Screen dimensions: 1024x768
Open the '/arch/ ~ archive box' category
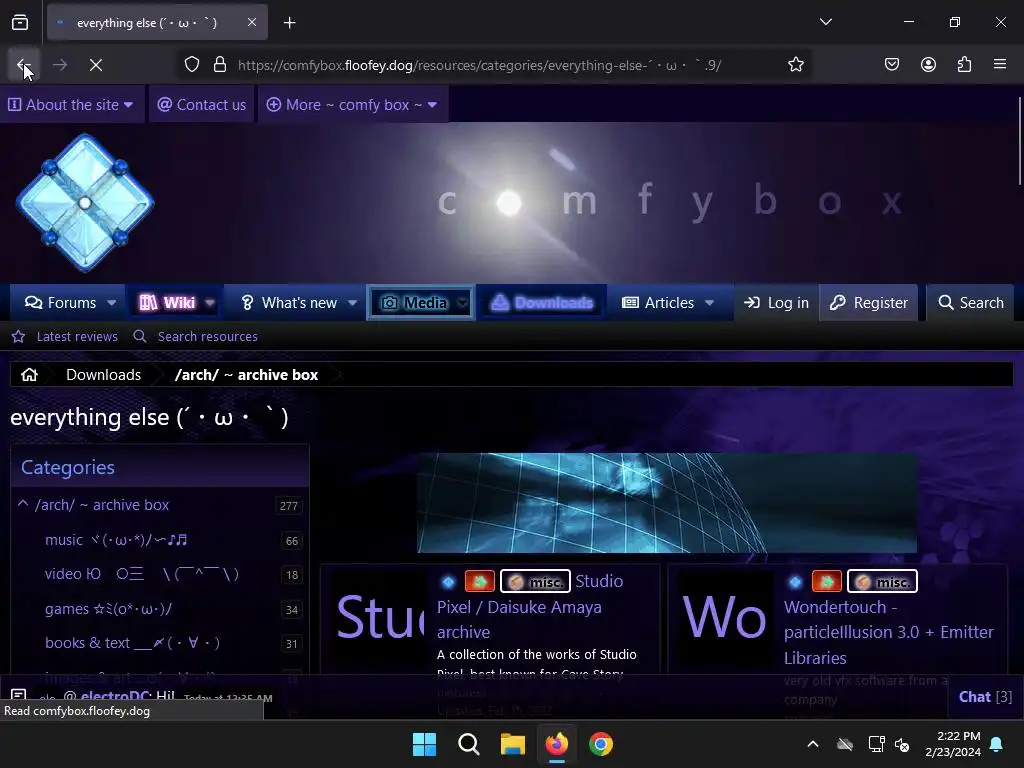(x=102, y=505)
